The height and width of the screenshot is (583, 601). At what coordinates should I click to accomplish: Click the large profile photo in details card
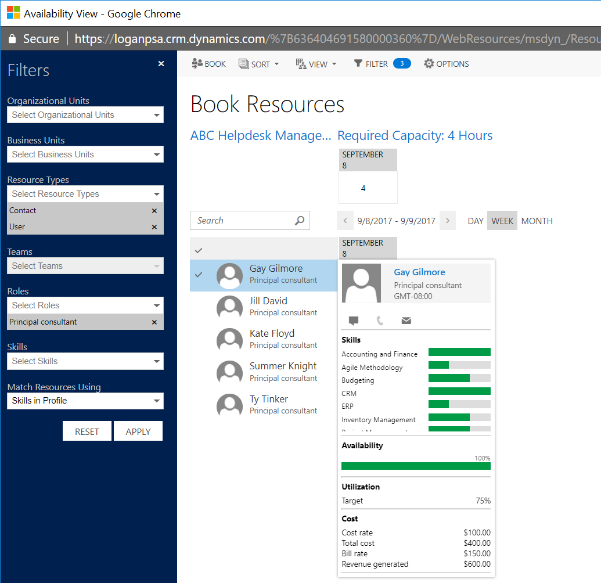361,283
